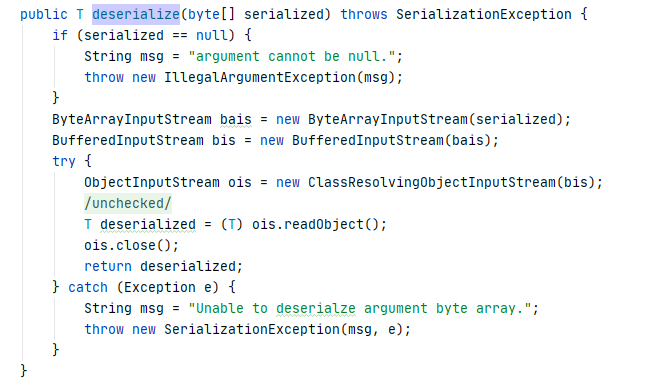Click ByteArrayInputStream type at line start
This screenshot has width=648, height=385.
(131, 119)
